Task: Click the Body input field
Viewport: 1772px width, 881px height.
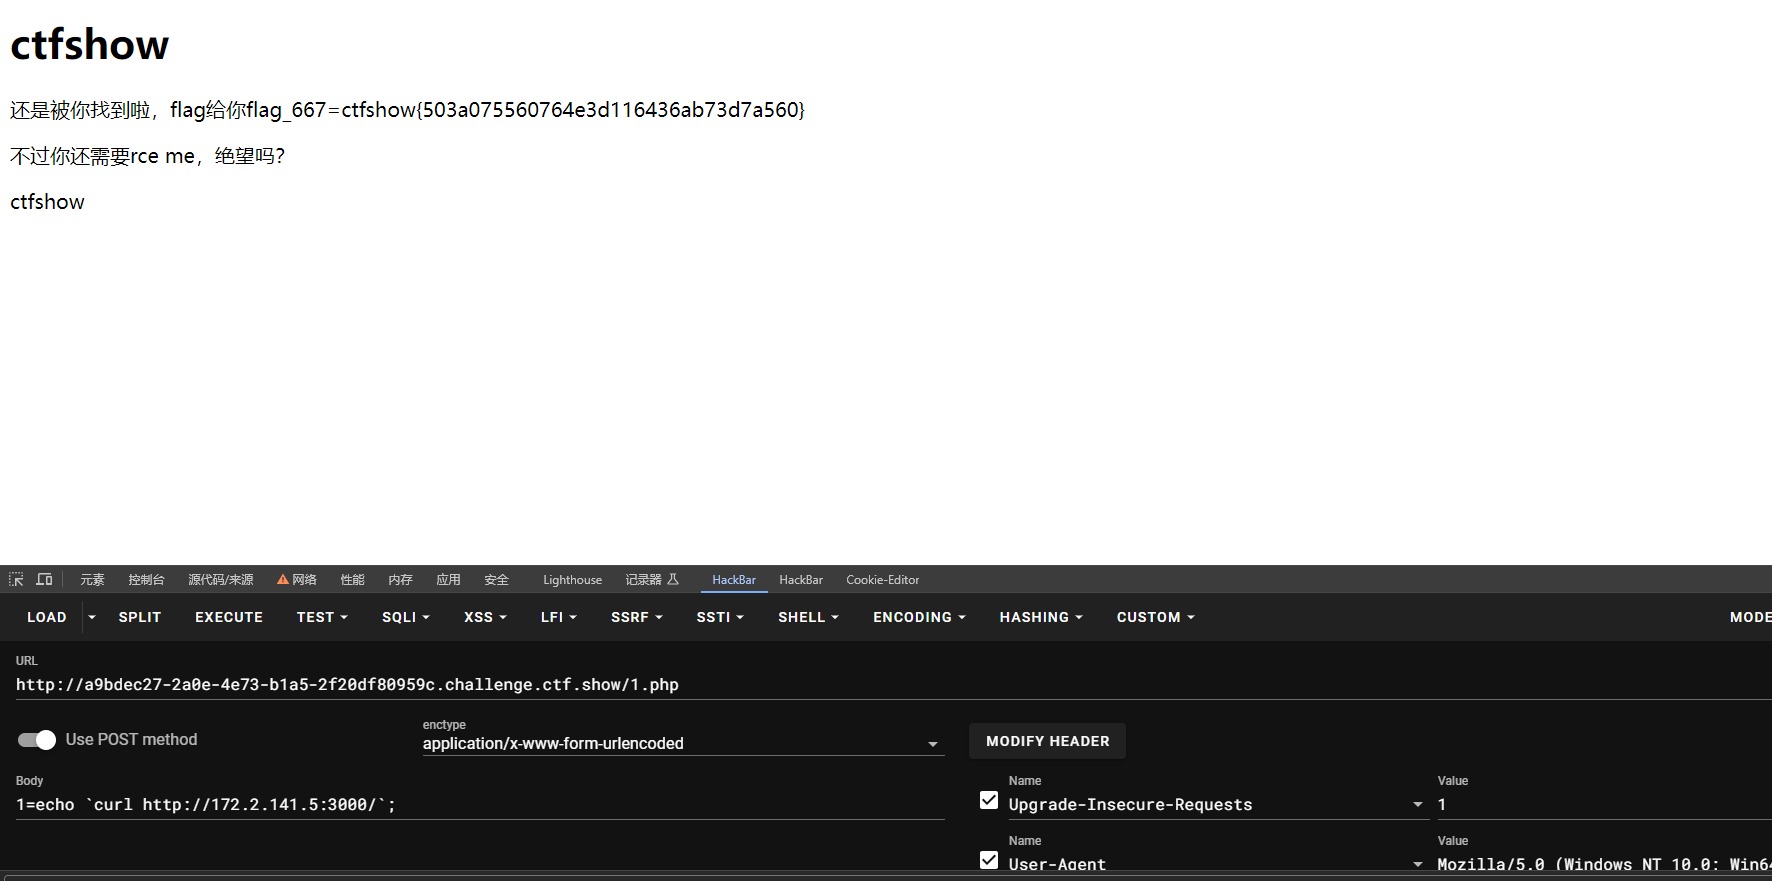Action: (480, 805)
